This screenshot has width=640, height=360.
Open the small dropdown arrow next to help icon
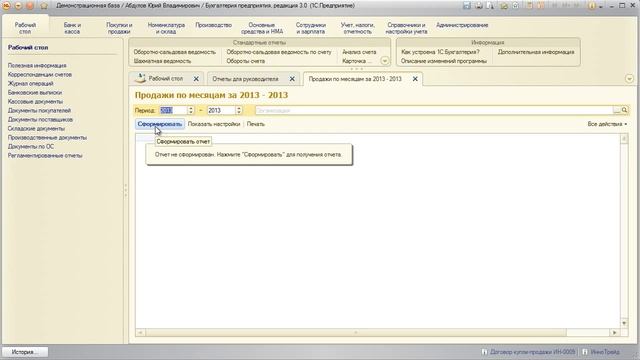pos(601,6)
